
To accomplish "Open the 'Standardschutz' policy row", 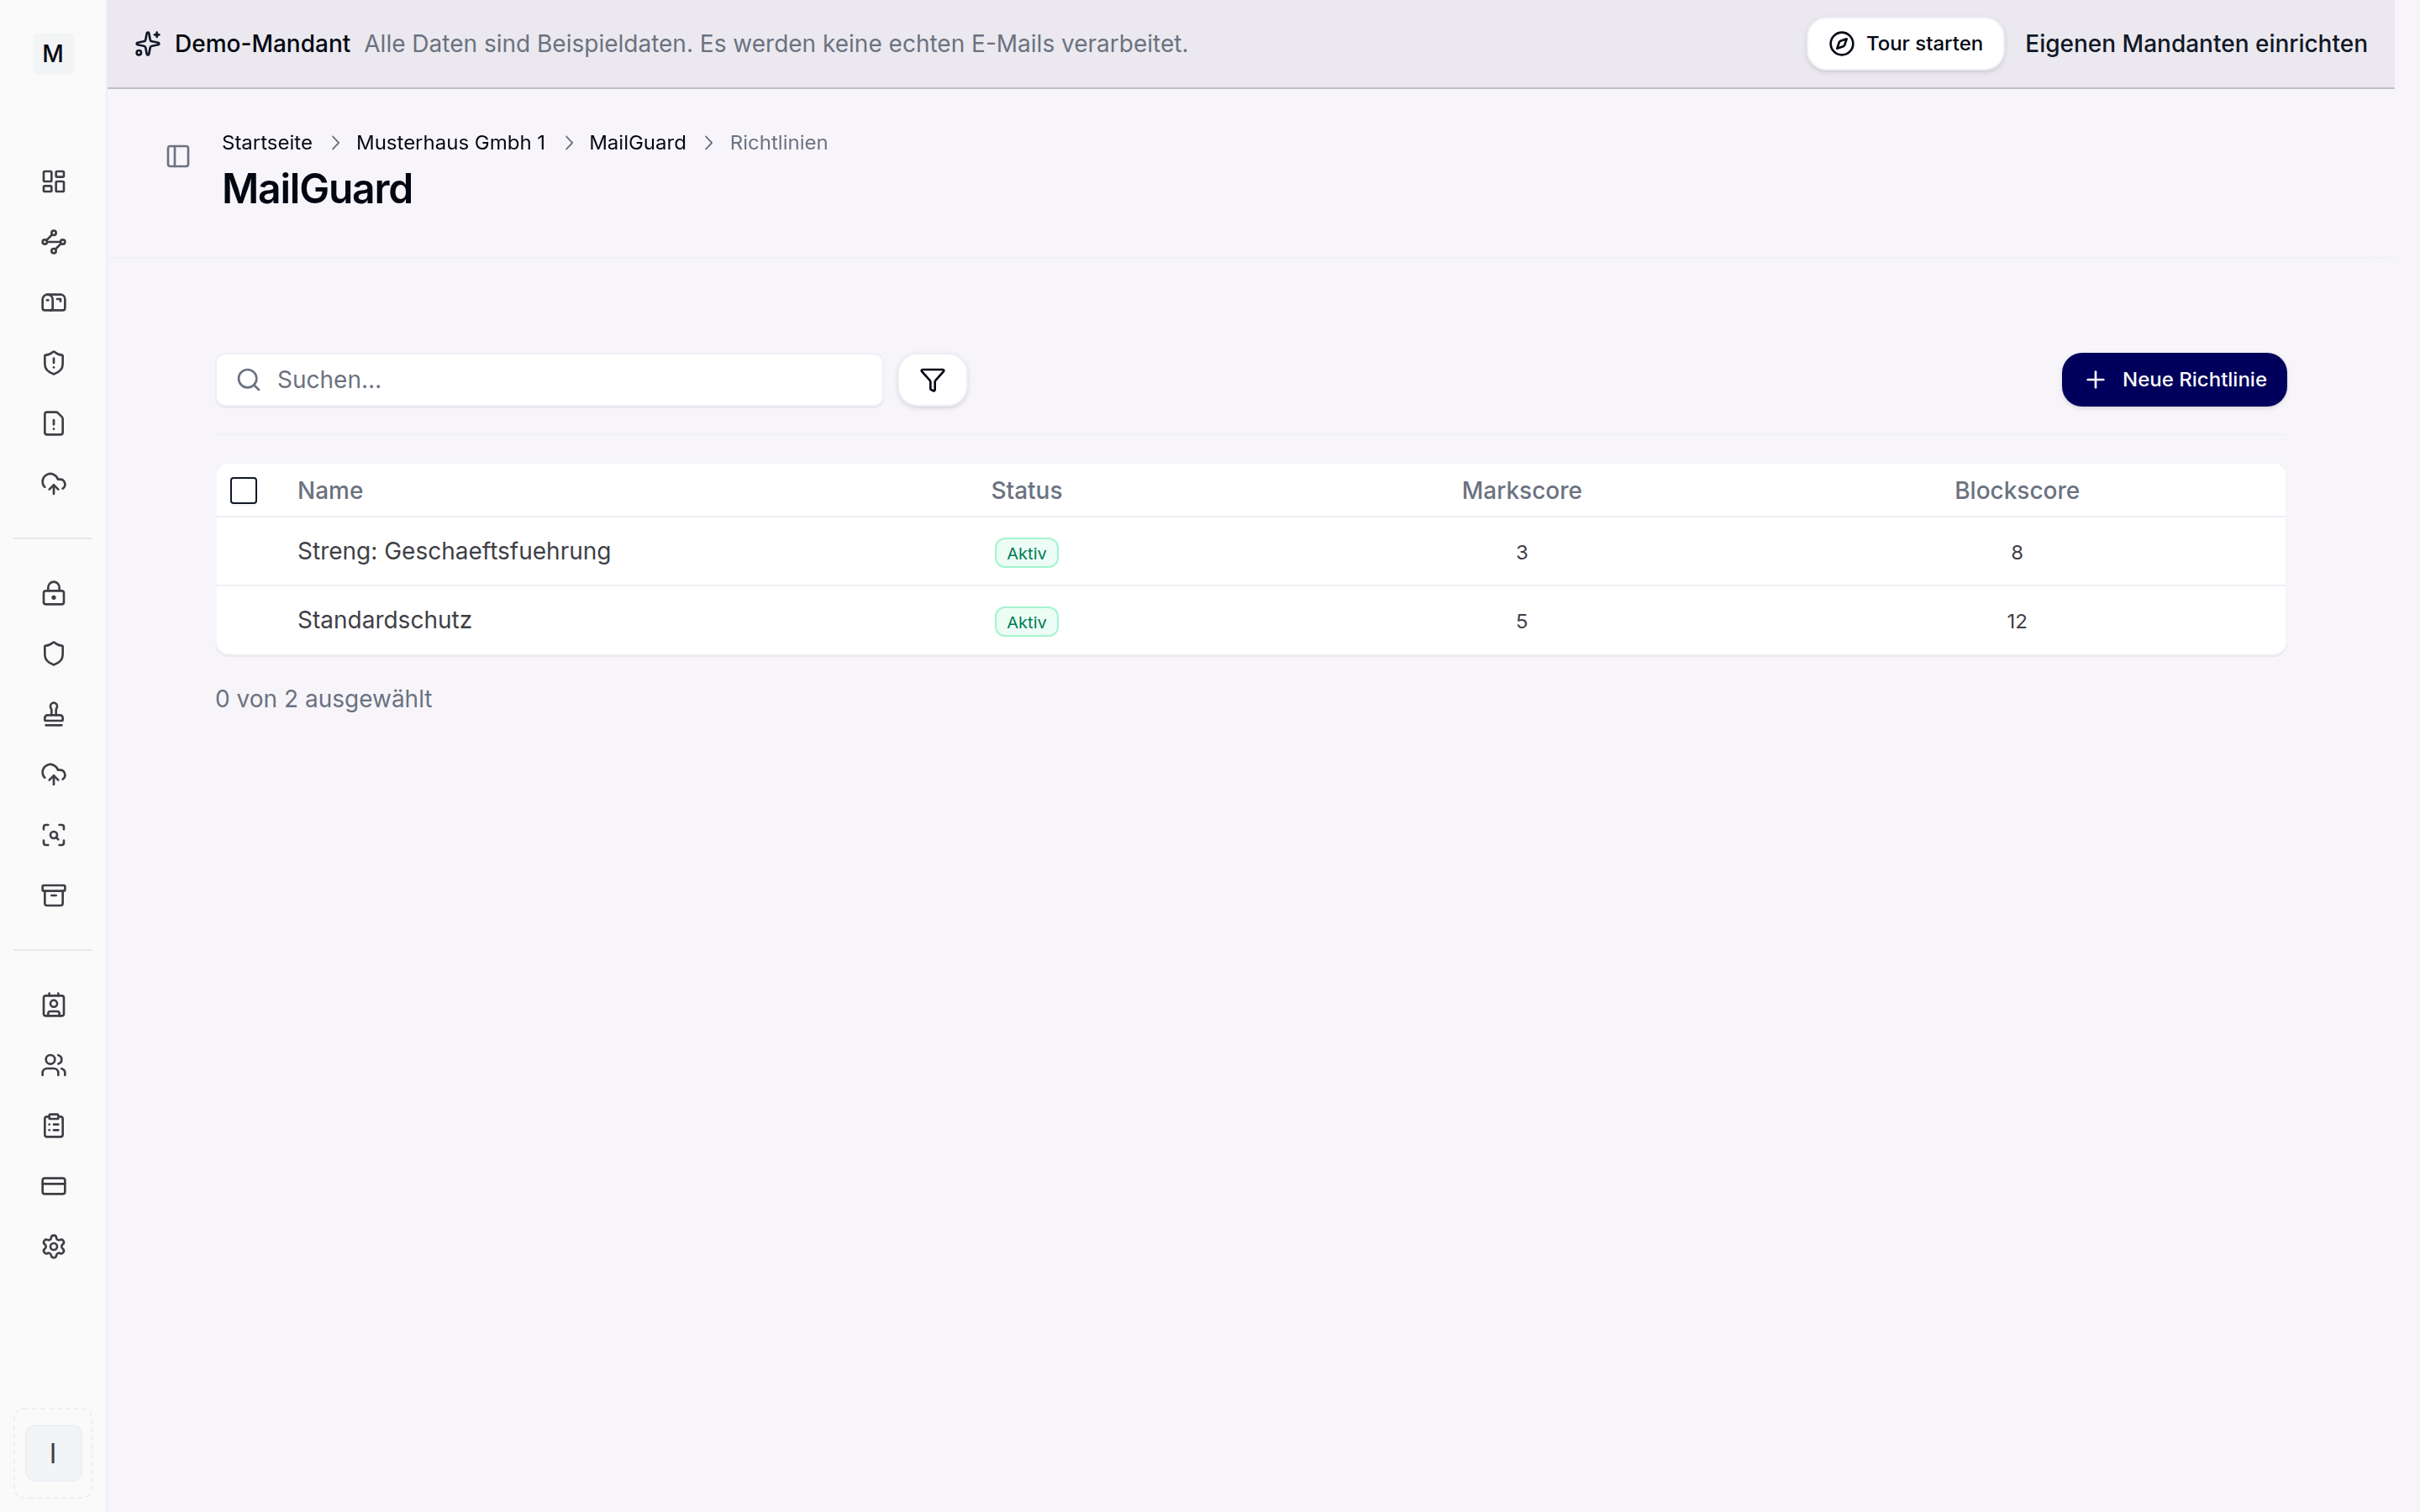I will click(1250, 620).
